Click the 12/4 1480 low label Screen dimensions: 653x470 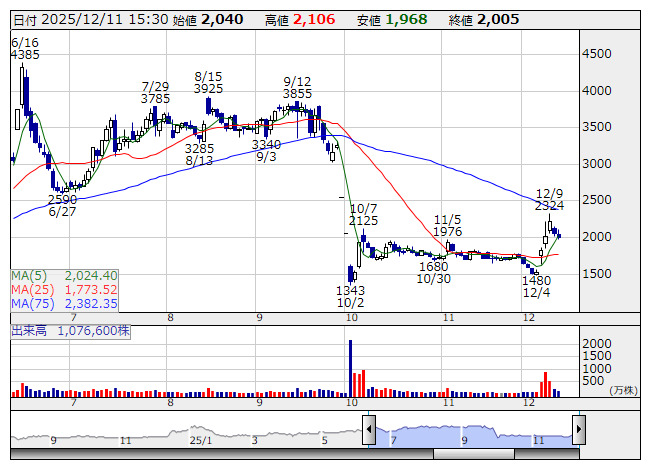tap(536, 286)
